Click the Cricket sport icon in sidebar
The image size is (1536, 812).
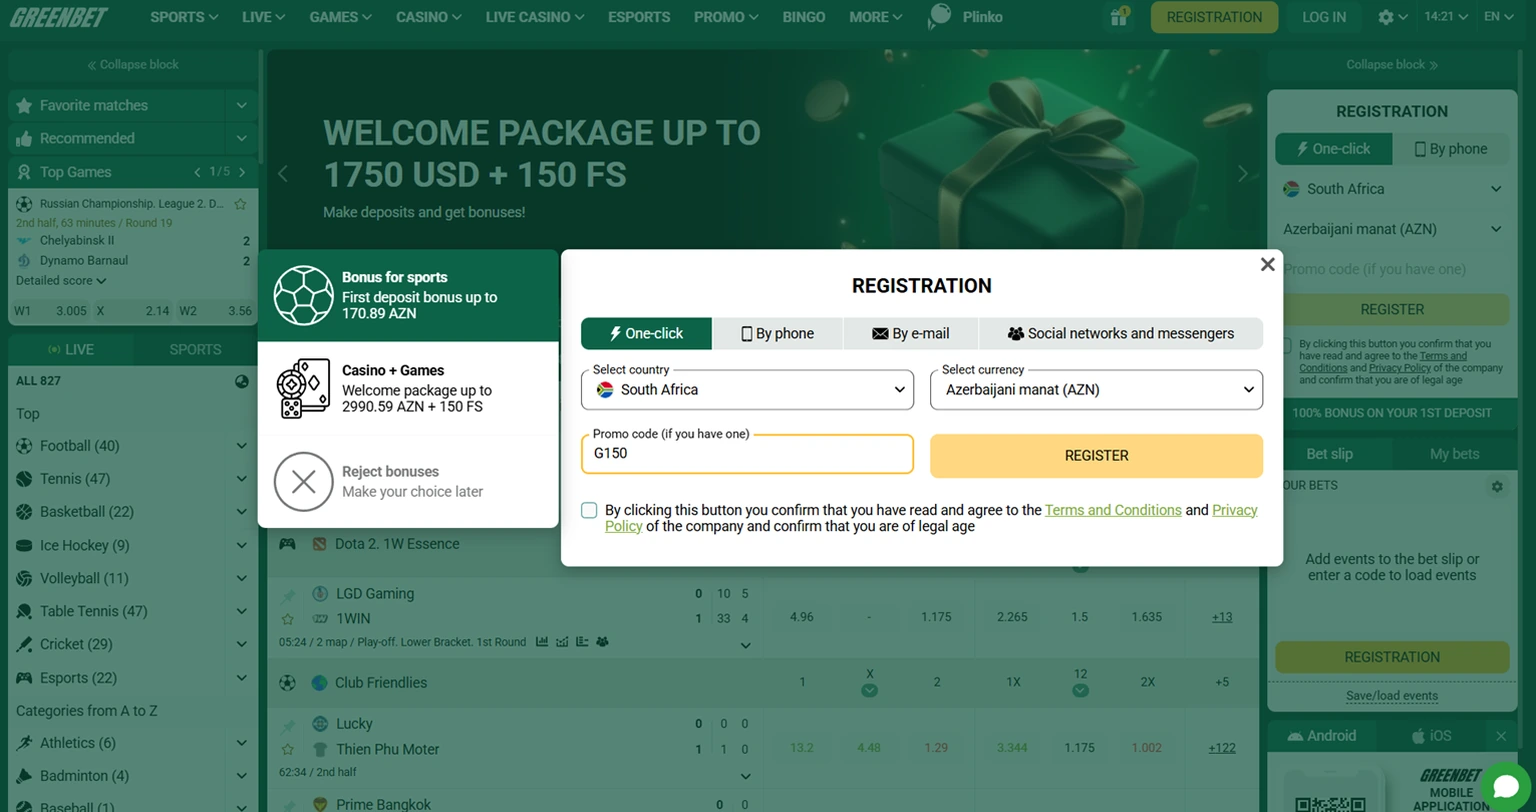click(x=24, y=644)
